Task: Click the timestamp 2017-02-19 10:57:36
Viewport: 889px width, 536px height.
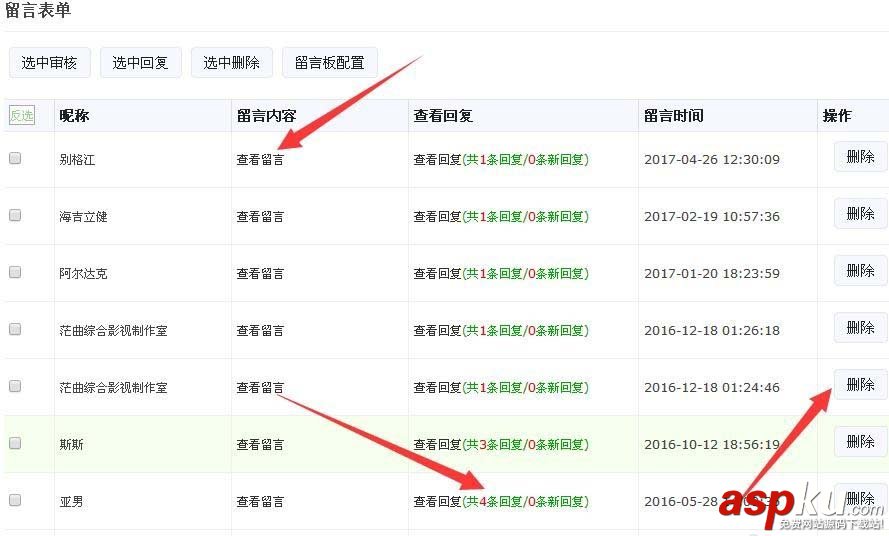Action: (x=712, y=217)
